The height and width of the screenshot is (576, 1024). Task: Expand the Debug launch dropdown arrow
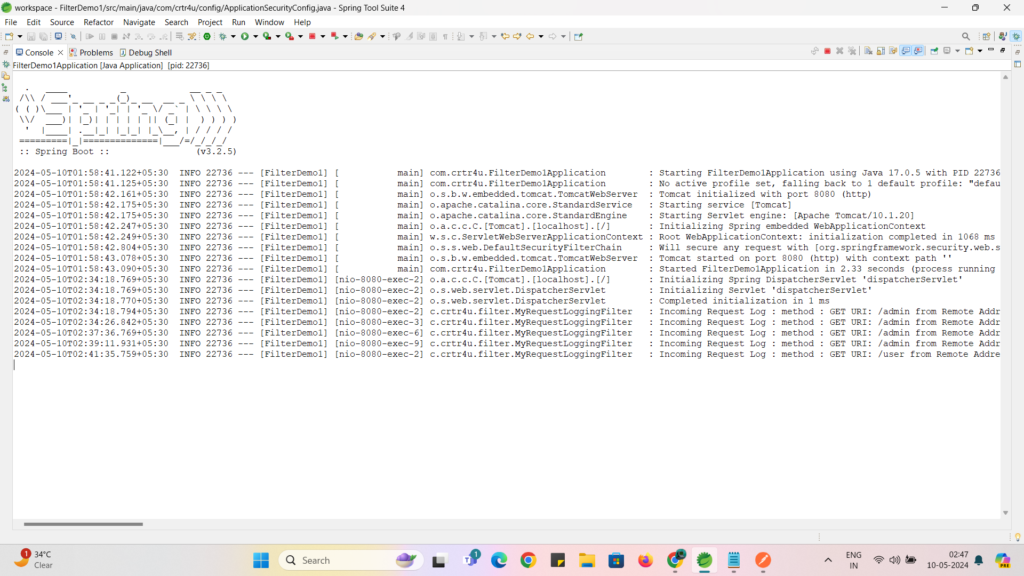tap(232, 37)
